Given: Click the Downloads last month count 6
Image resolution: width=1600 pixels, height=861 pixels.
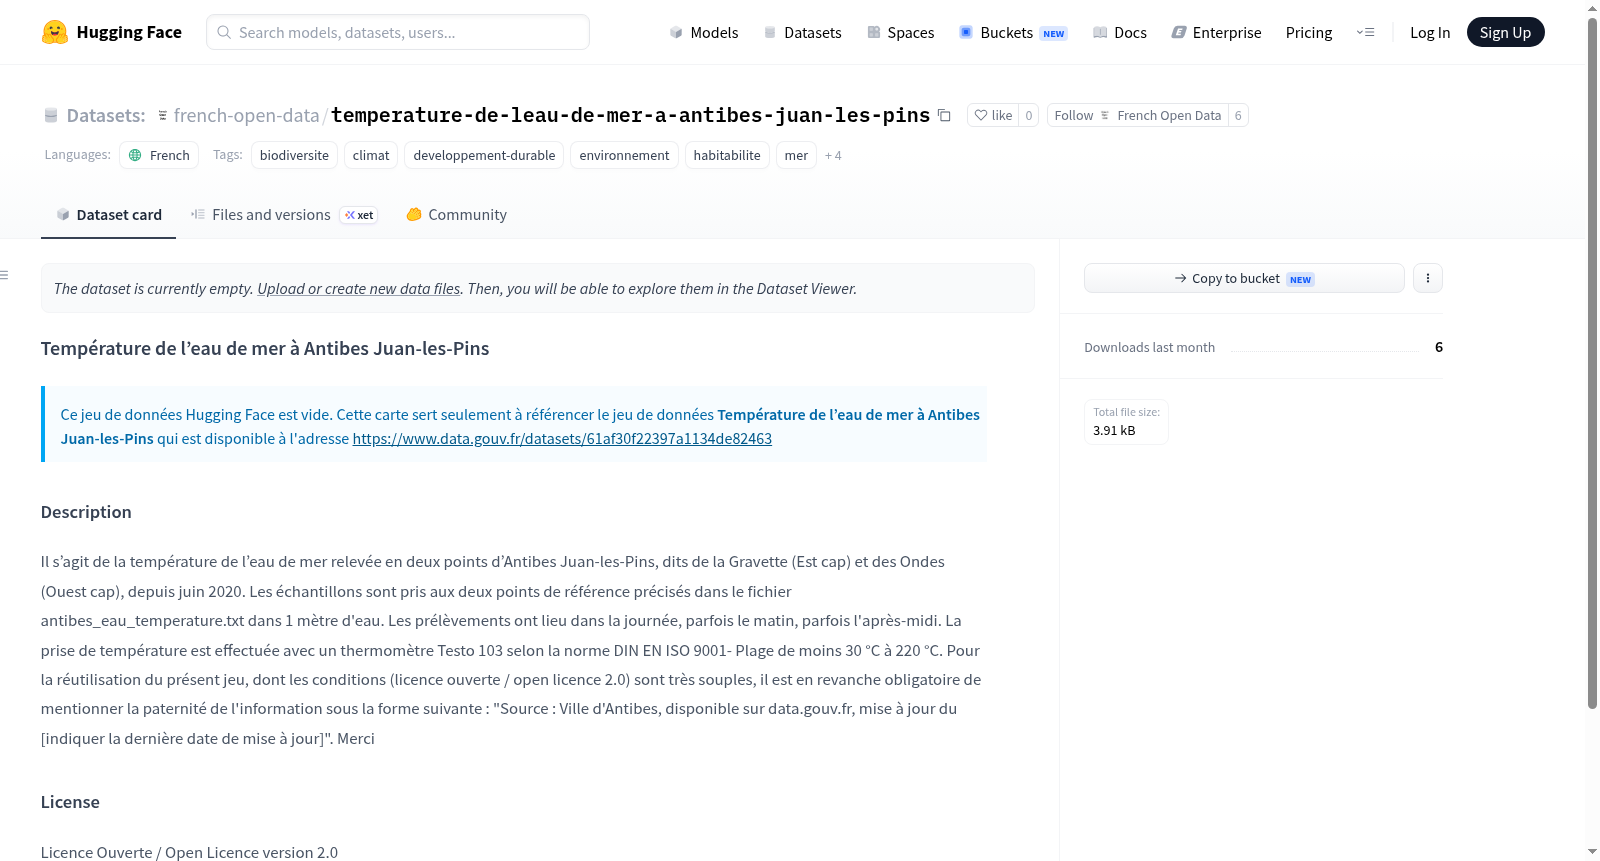Looking at the screenshot, I should point(1439,347).
